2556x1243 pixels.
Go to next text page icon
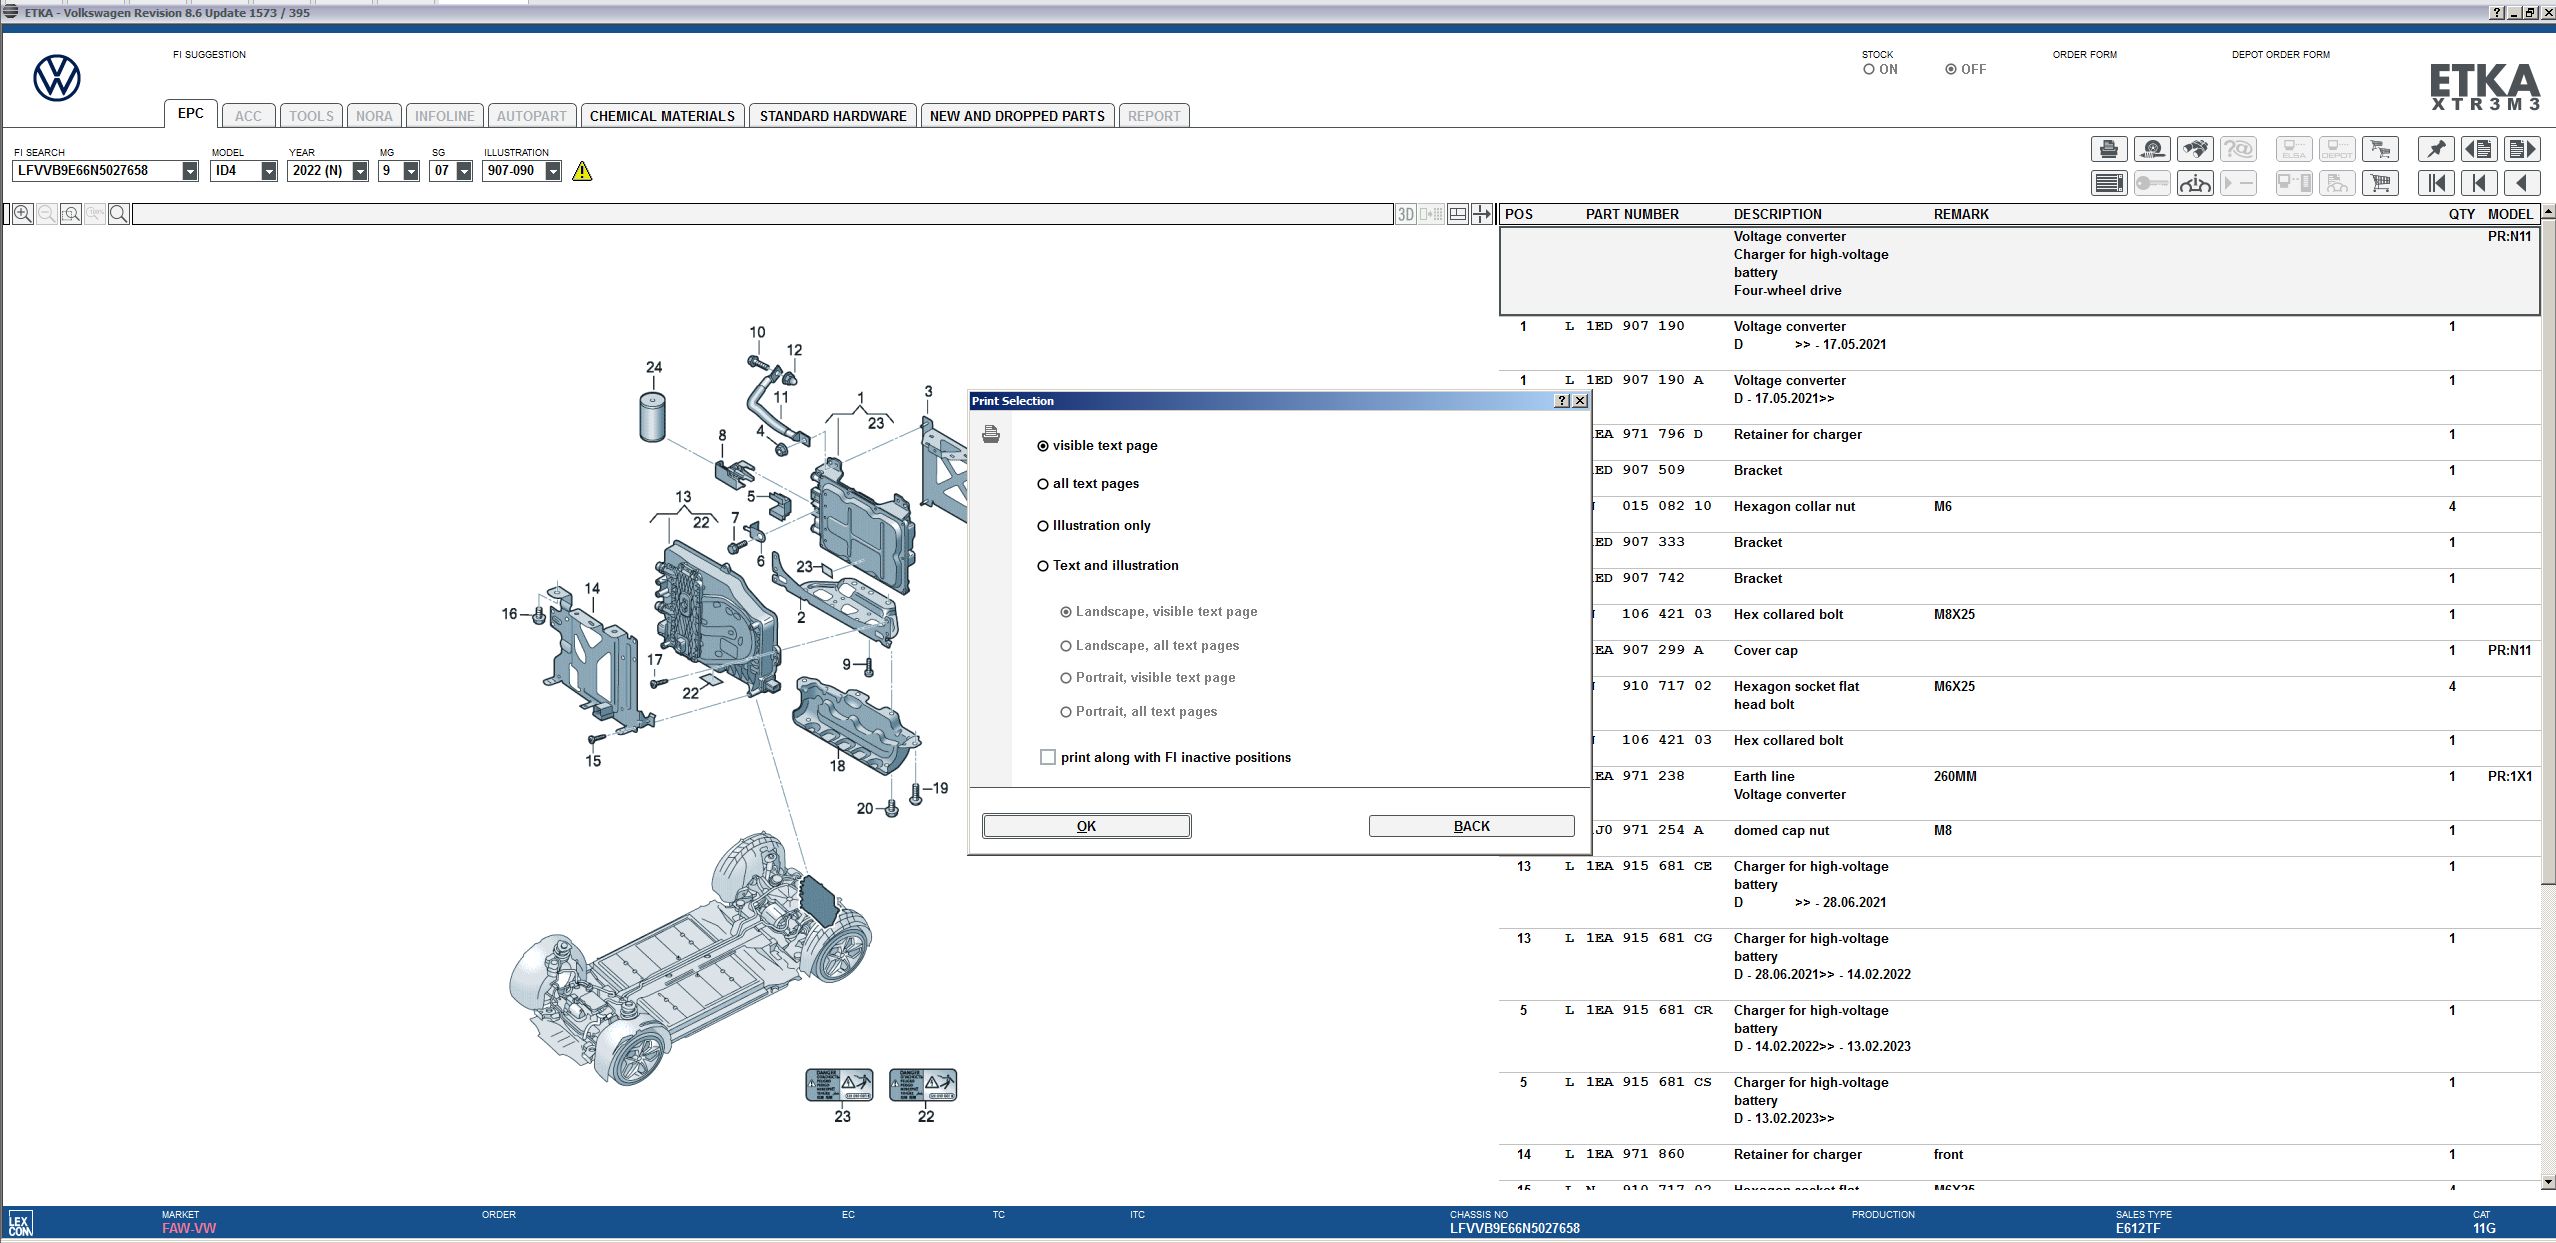tap(2521, 149)
